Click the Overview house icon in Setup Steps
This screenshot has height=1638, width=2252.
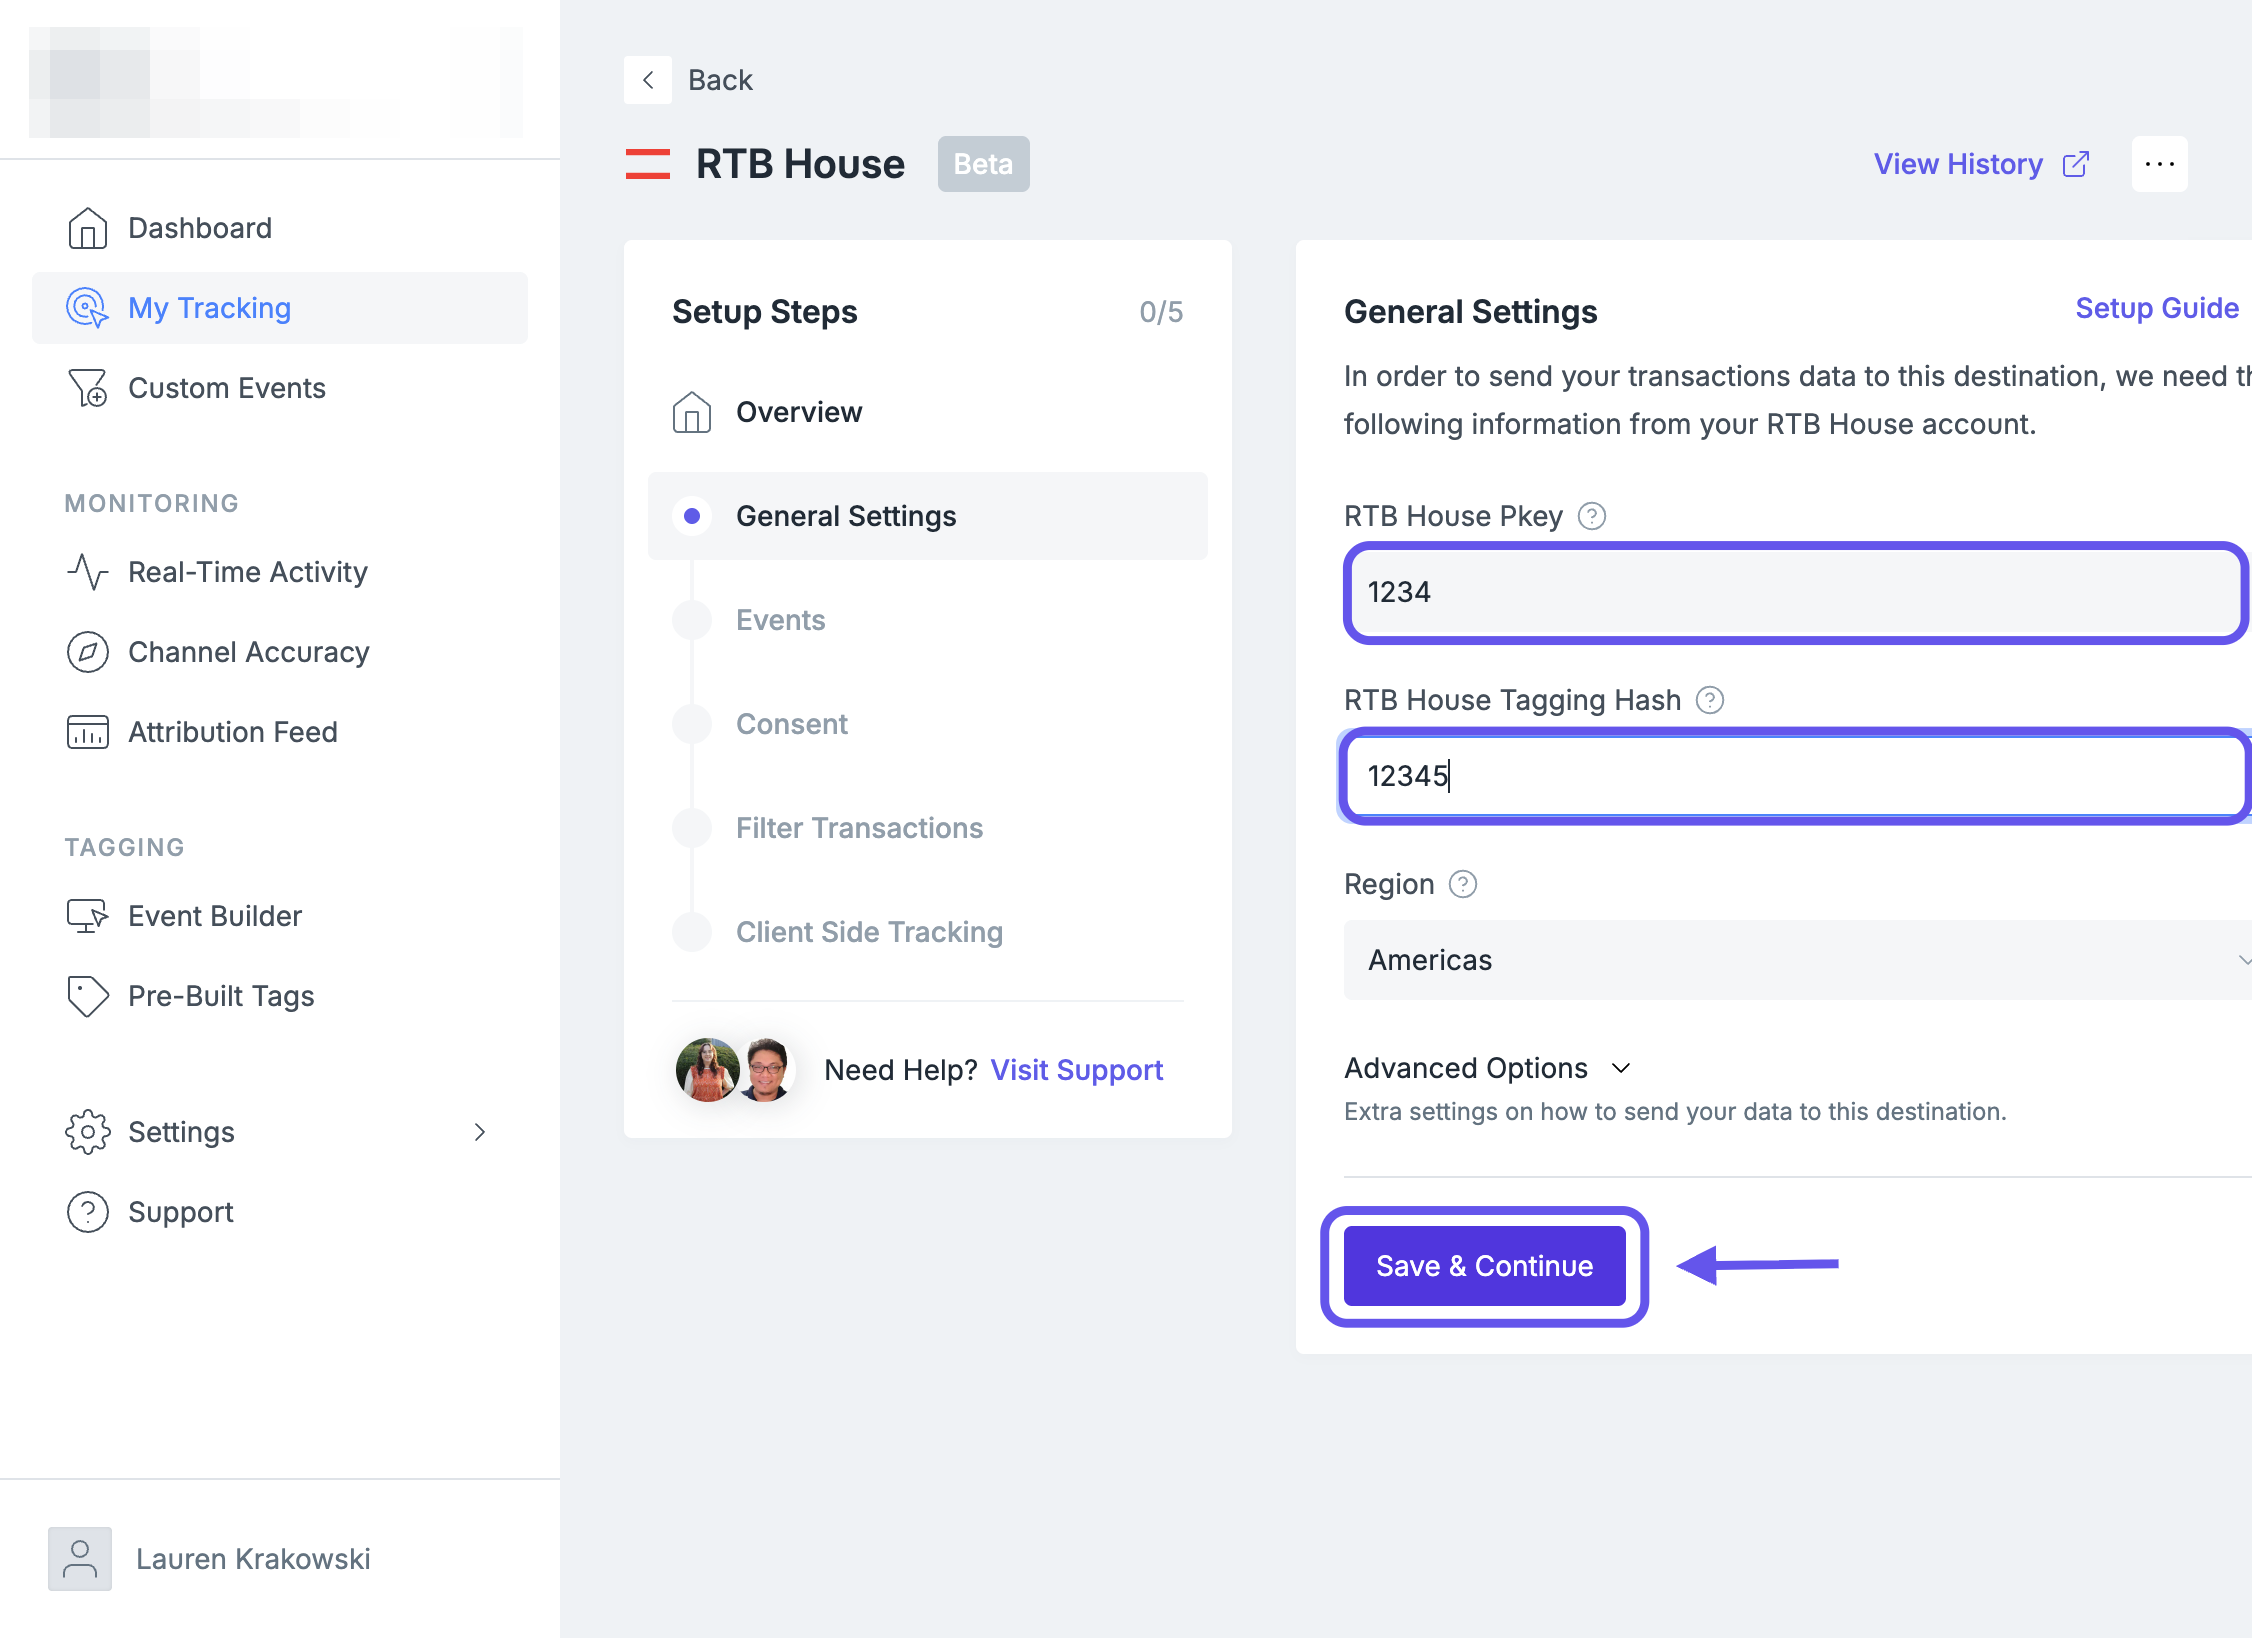(692, 412)
